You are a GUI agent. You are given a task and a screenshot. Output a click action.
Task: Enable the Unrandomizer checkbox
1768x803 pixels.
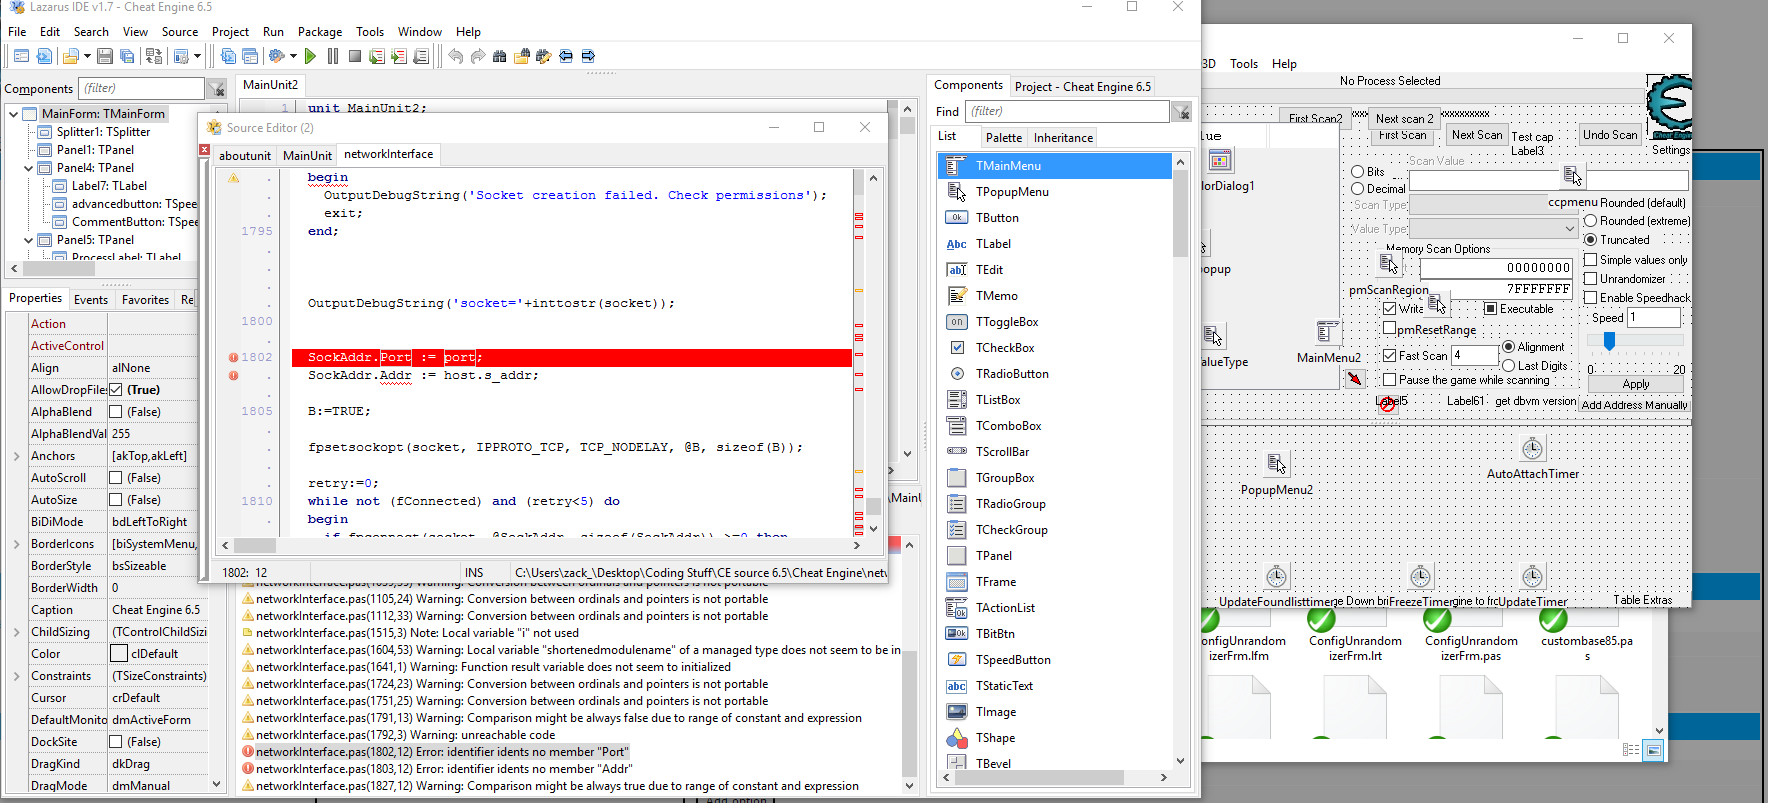point(1590,279)
